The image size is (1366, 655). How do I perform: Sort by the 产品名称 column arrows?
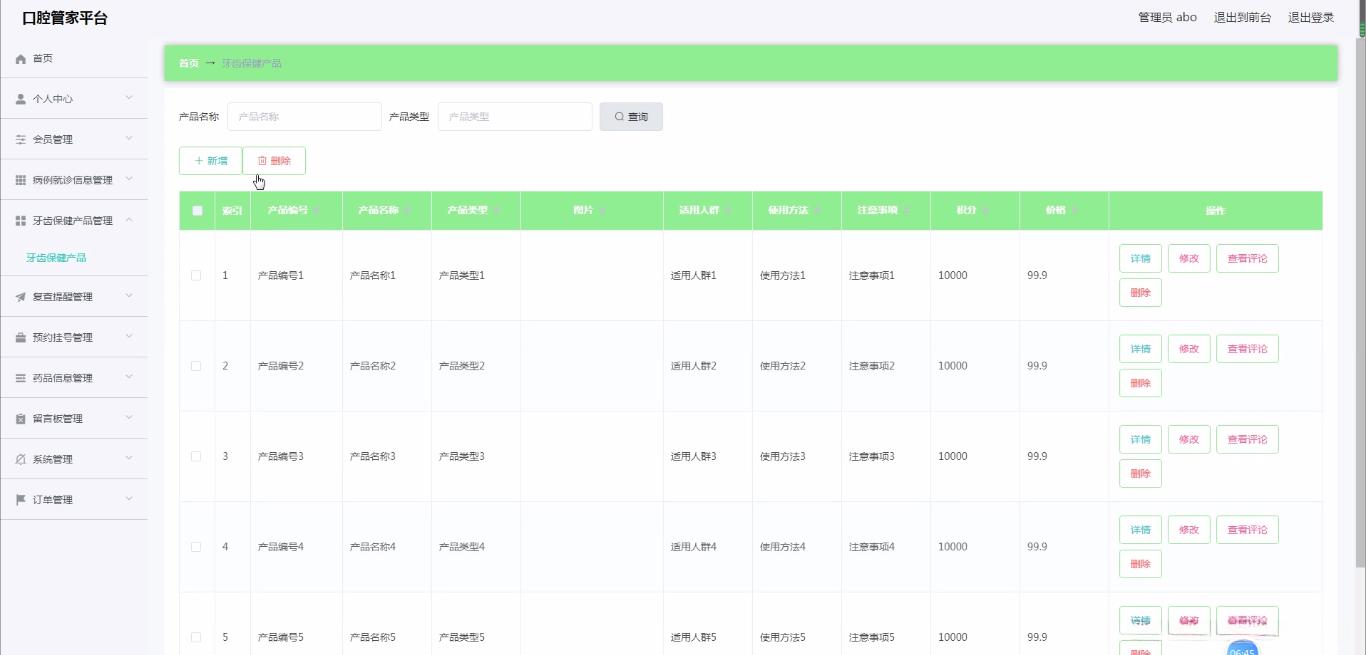(409, 211)
